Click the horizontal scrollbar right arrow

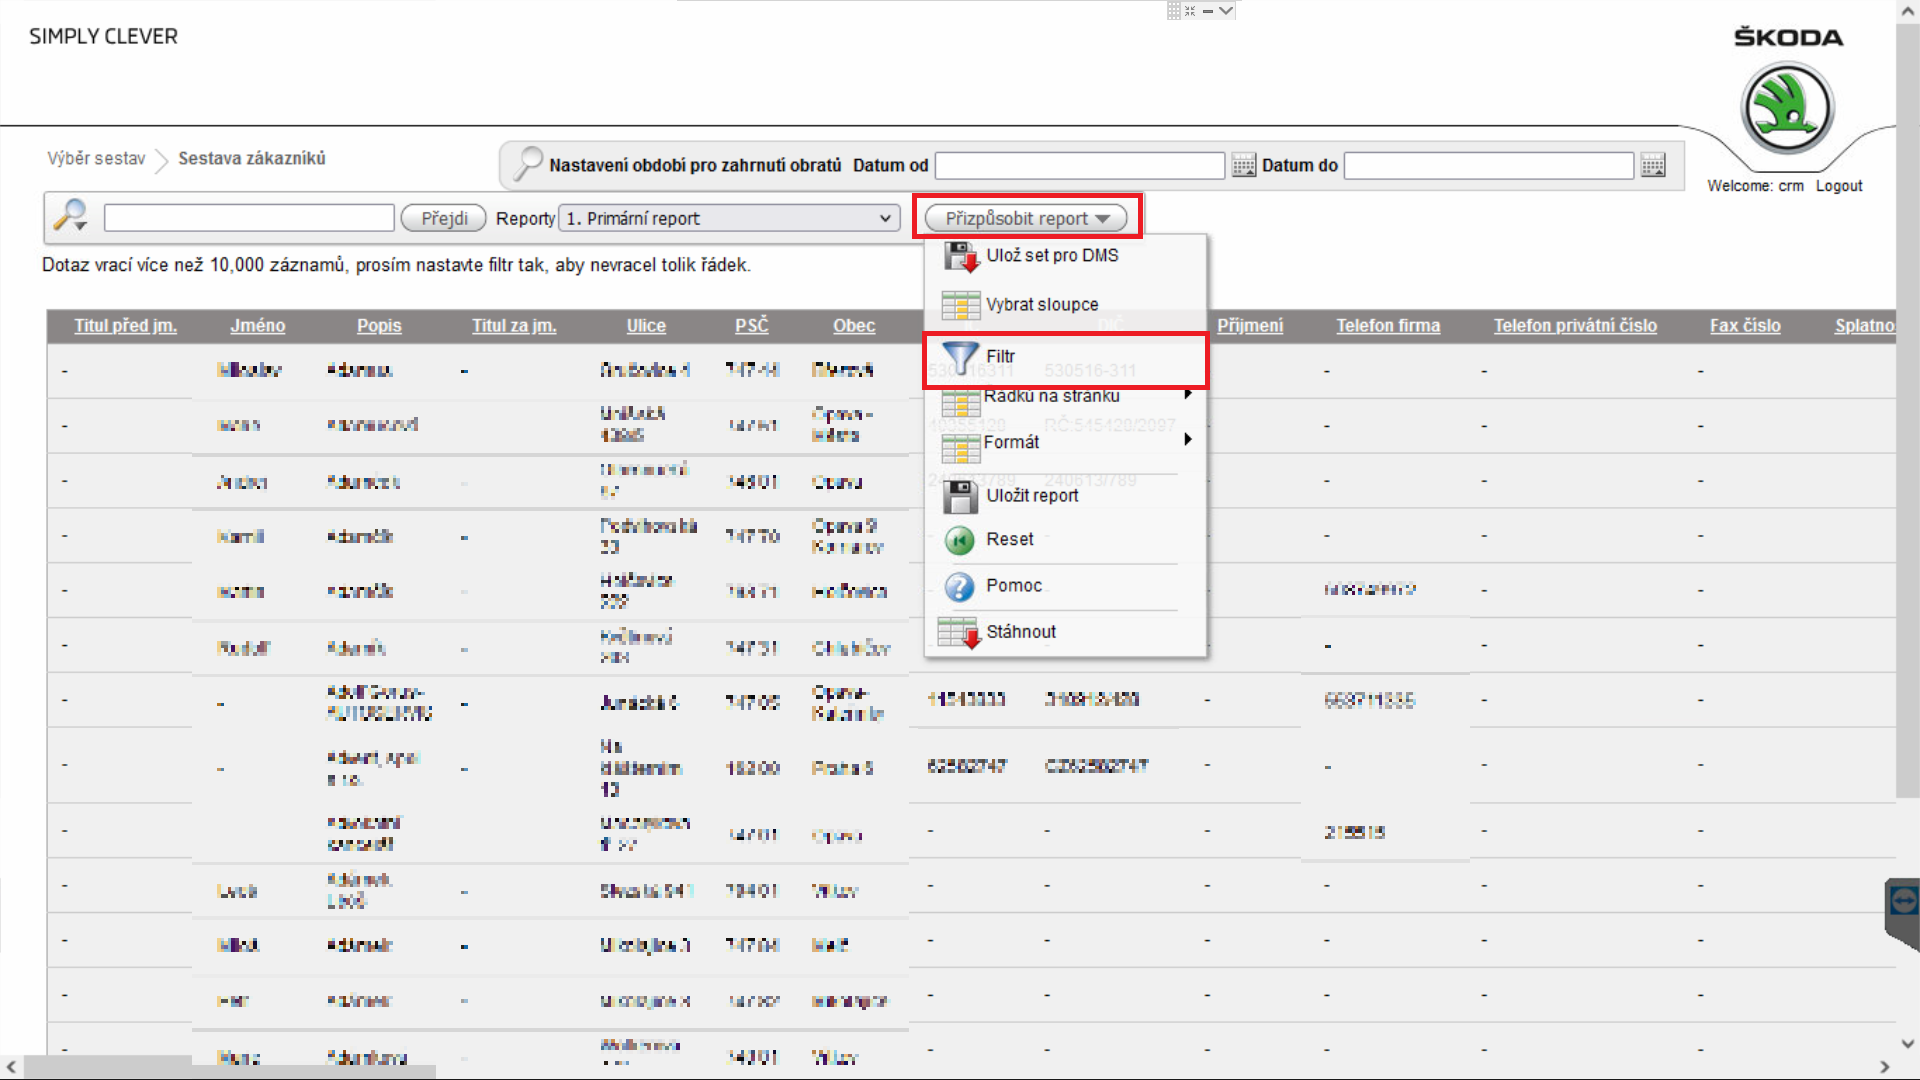[1884, 1067]
